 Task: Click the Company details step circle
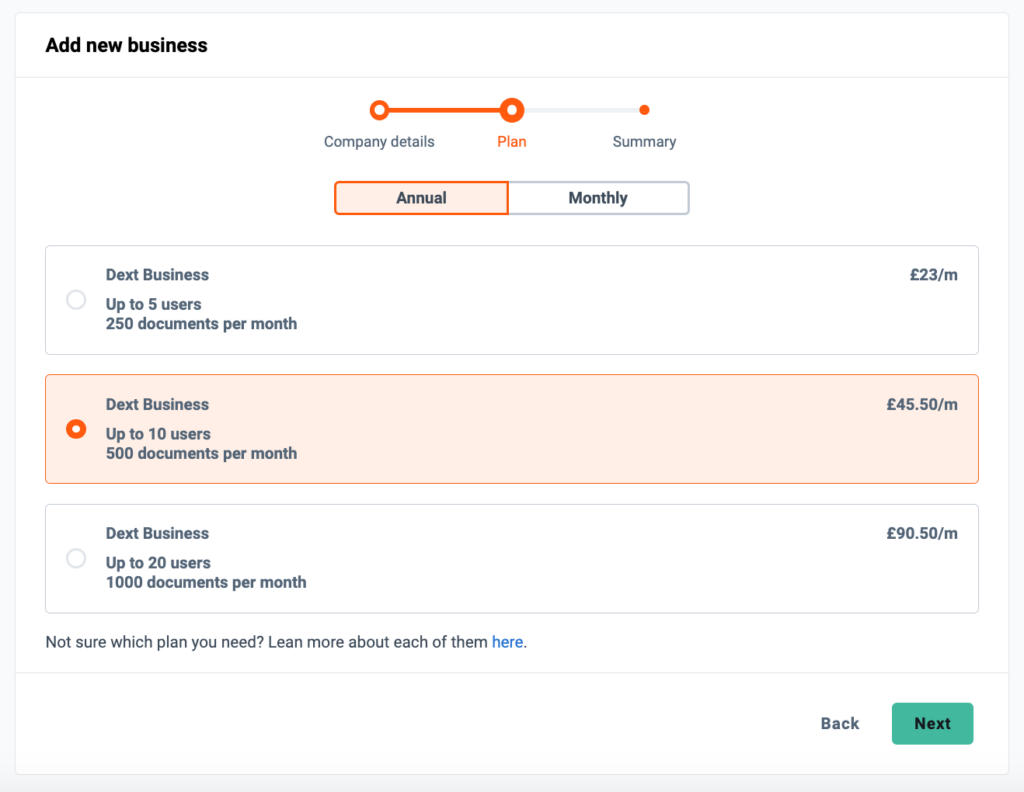379,110
